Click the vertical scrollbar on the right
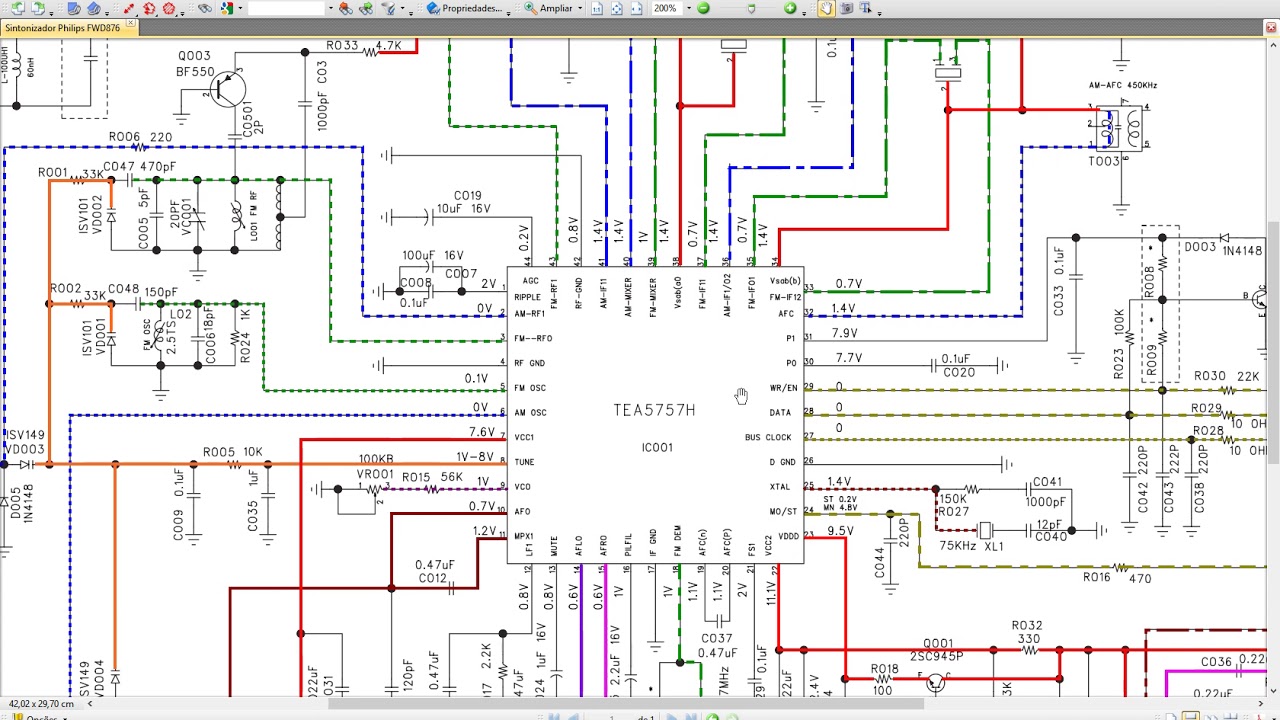Viewport: 1280px width, 720px height. pyautogui.click(x=1273, y=300)
